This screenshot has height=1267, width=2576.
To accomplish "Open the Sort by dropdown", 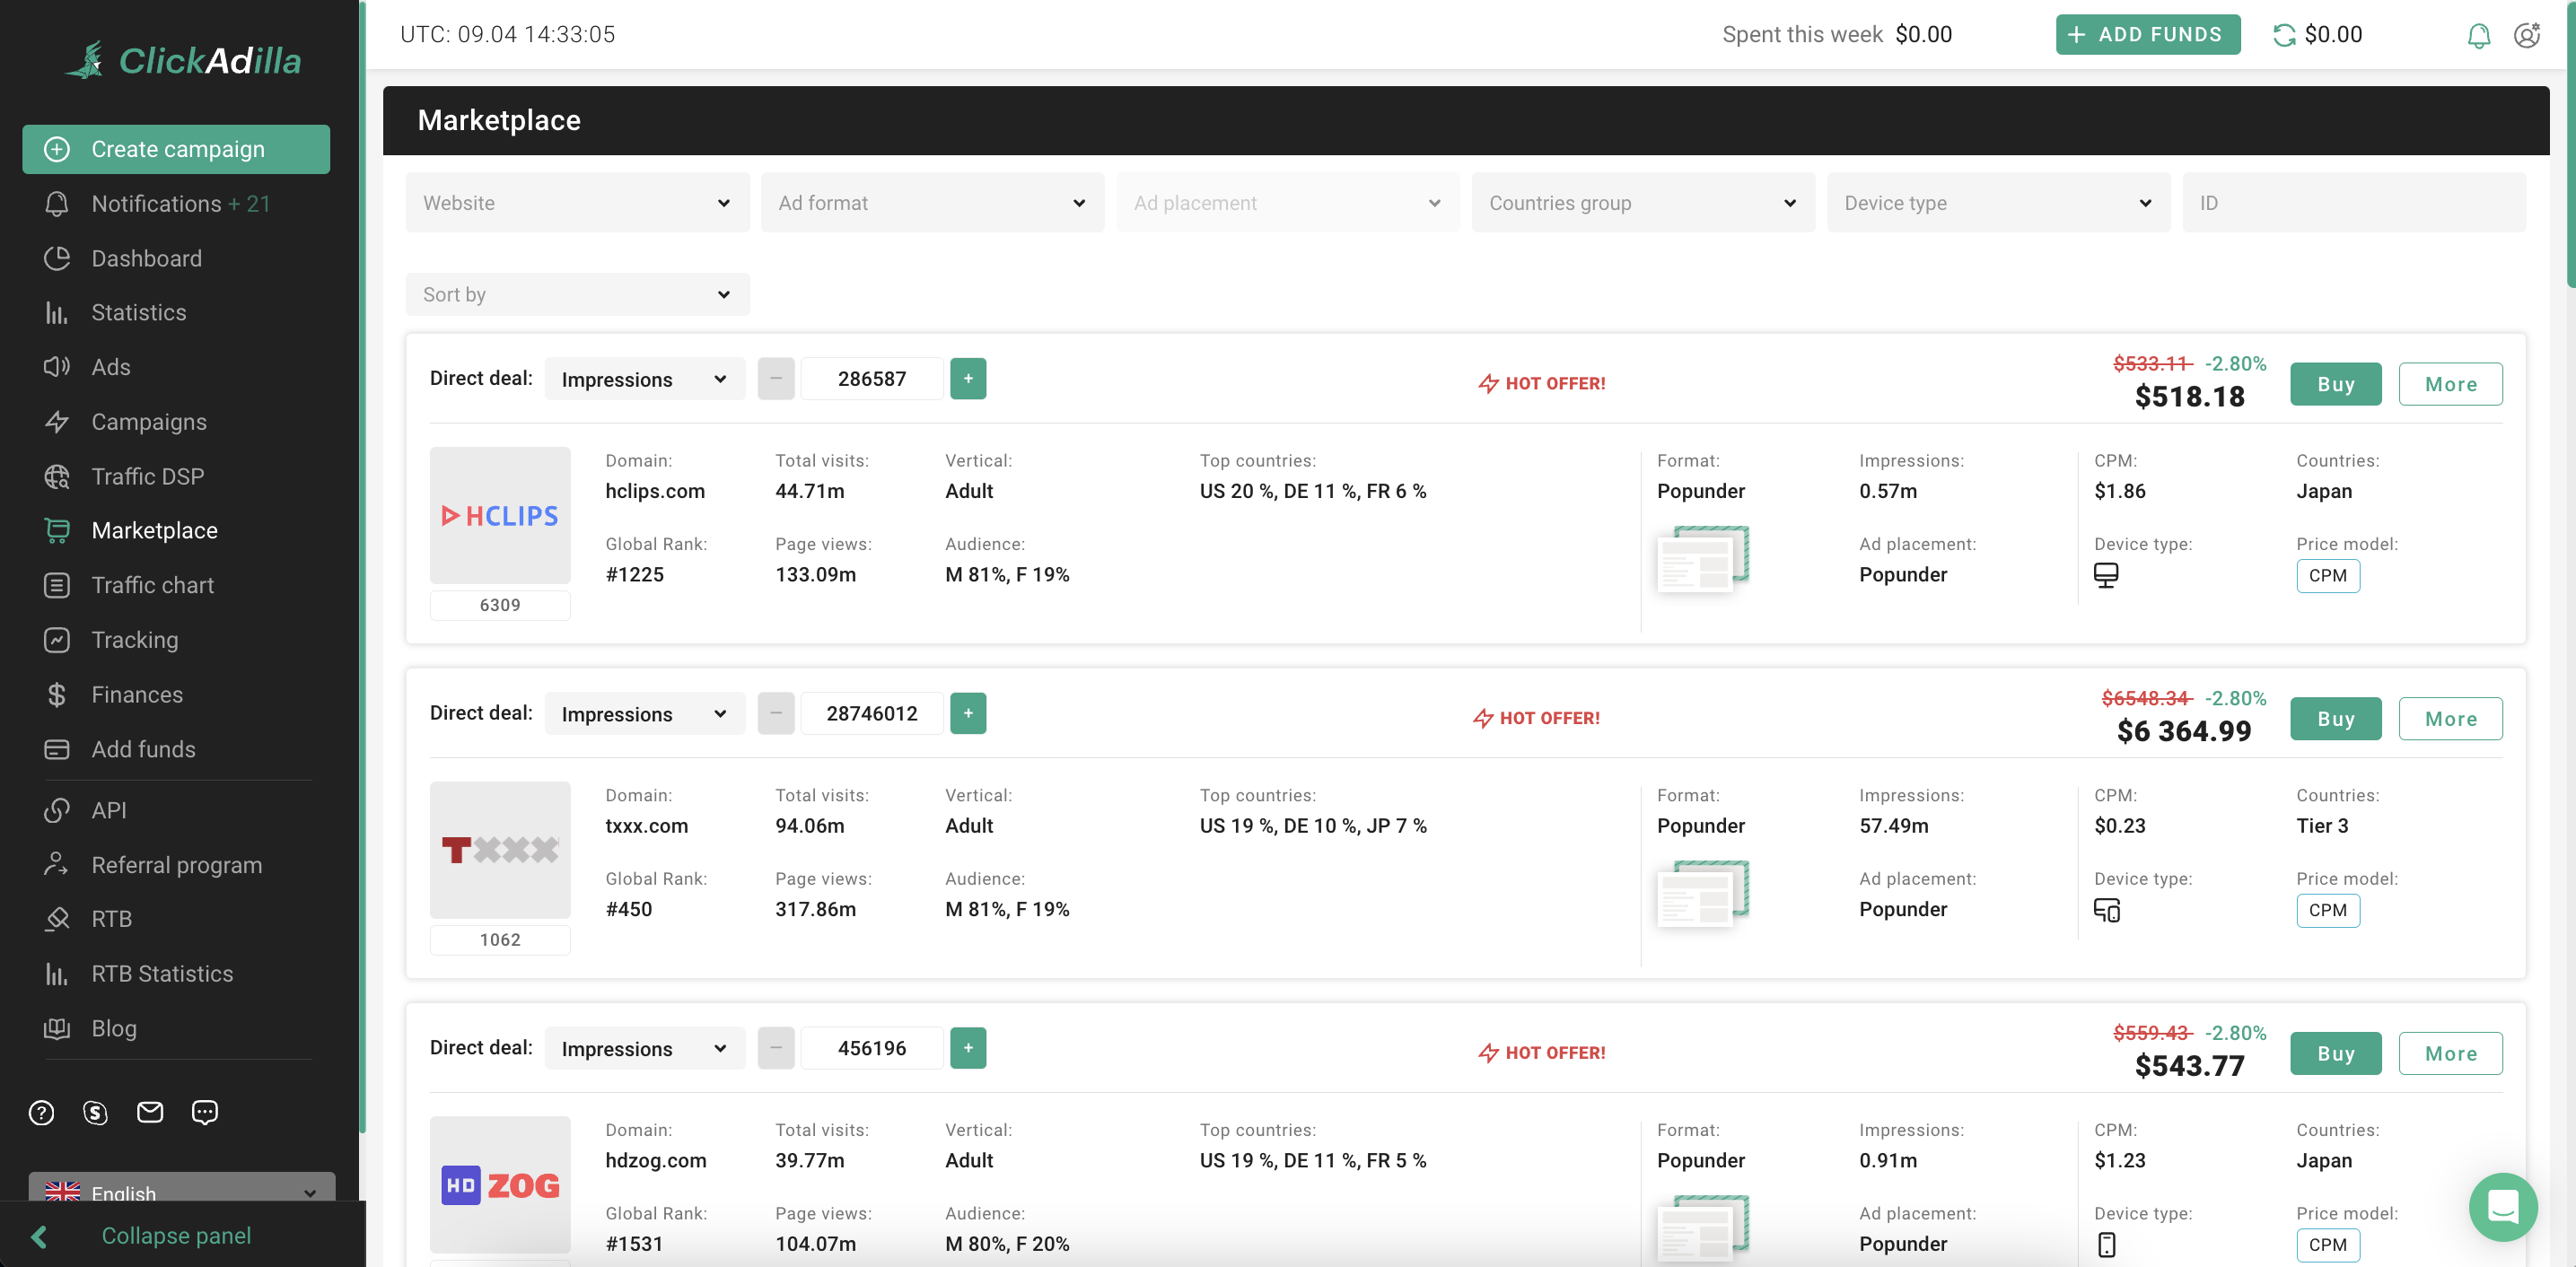I will pos(577,294).
